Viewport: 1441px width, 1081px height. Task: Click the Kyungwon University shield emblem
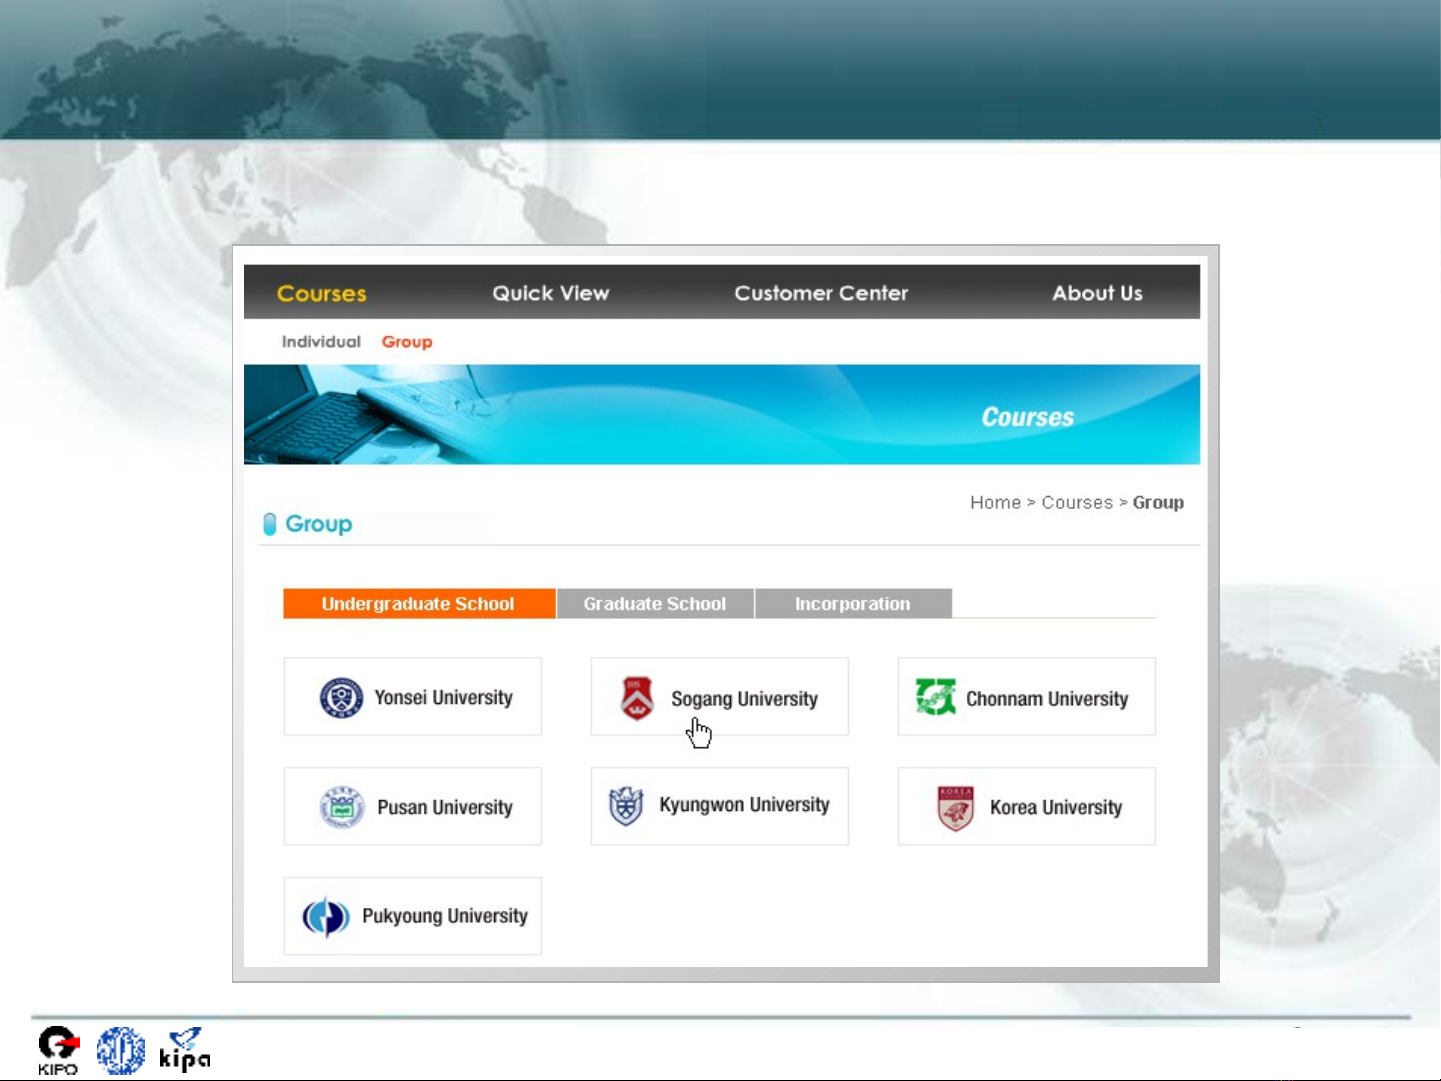click(x=626, y=806)
